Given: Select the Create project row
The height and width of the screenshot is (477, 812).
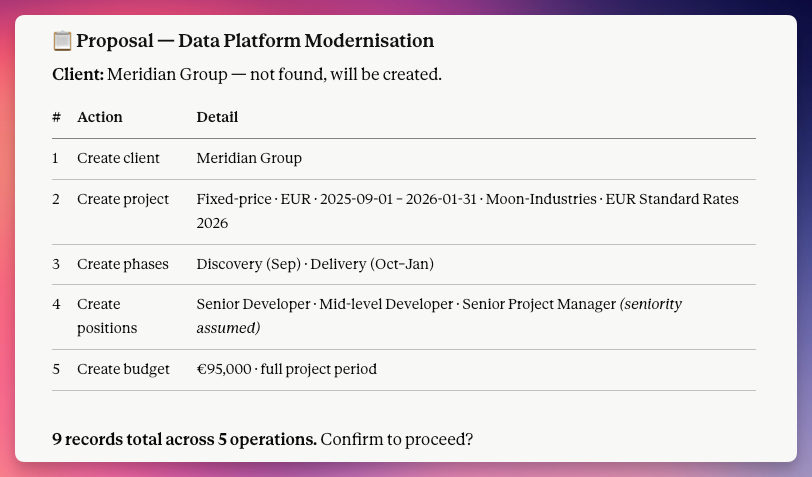Looking at the screenshot, I should click(x=404, y=211).
